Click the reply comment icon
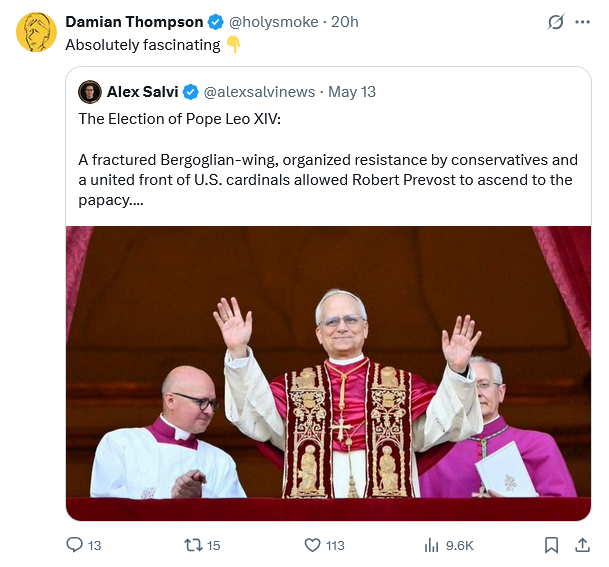The image size is (609, 567). click(x=74, y=545)
